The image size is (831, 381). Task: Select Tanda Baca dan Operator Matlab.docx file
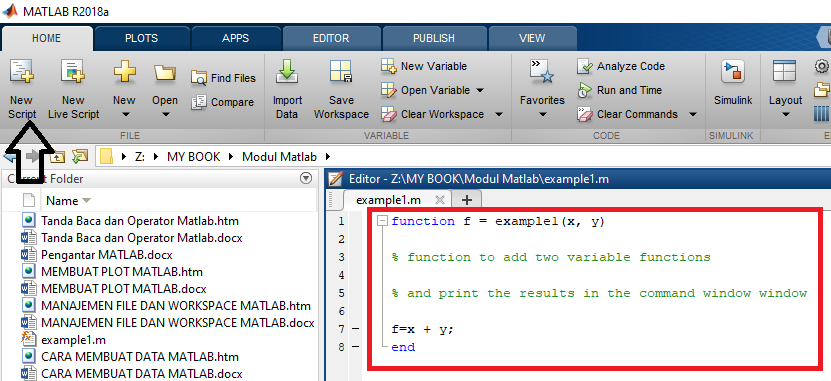[142, 238]
